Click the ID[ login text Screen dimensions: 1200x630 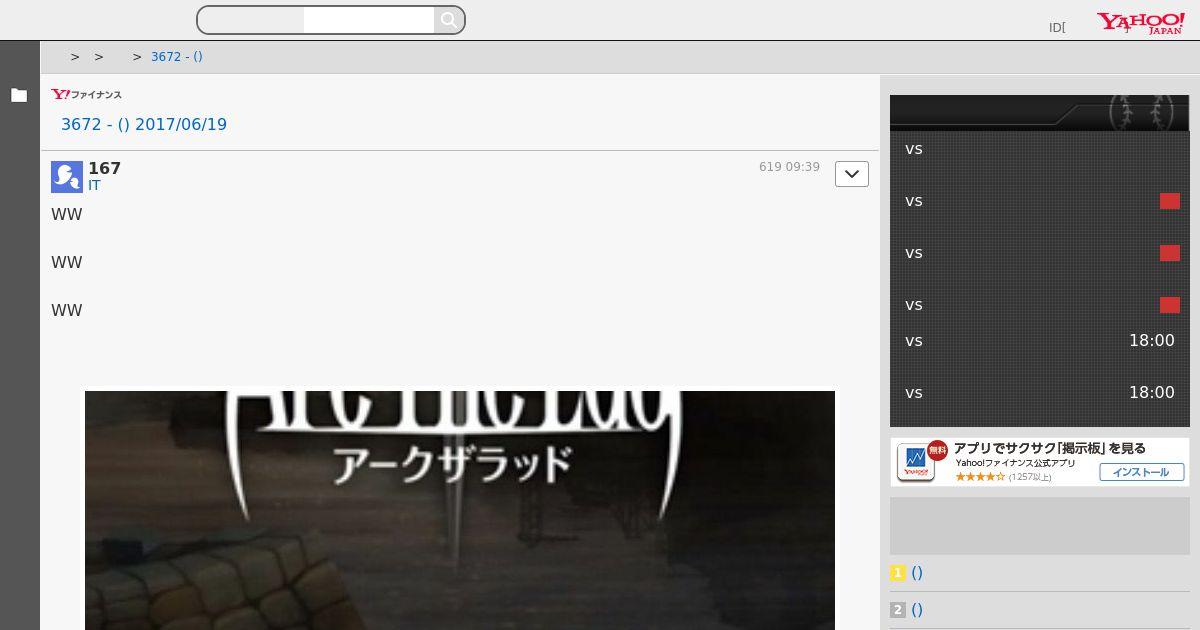pos(1057,28)
